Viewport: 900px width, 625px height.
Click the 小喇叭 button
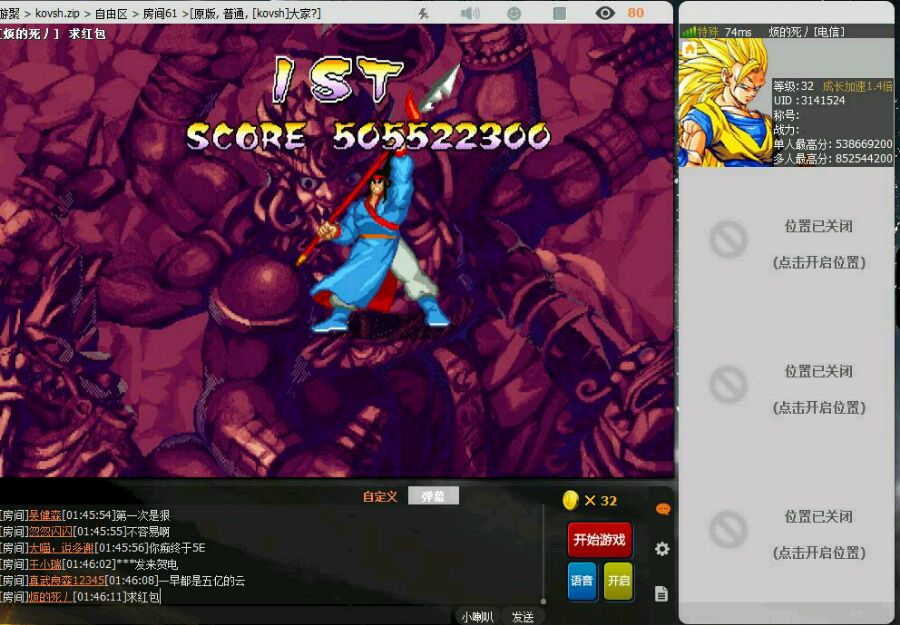click(476, 617)
